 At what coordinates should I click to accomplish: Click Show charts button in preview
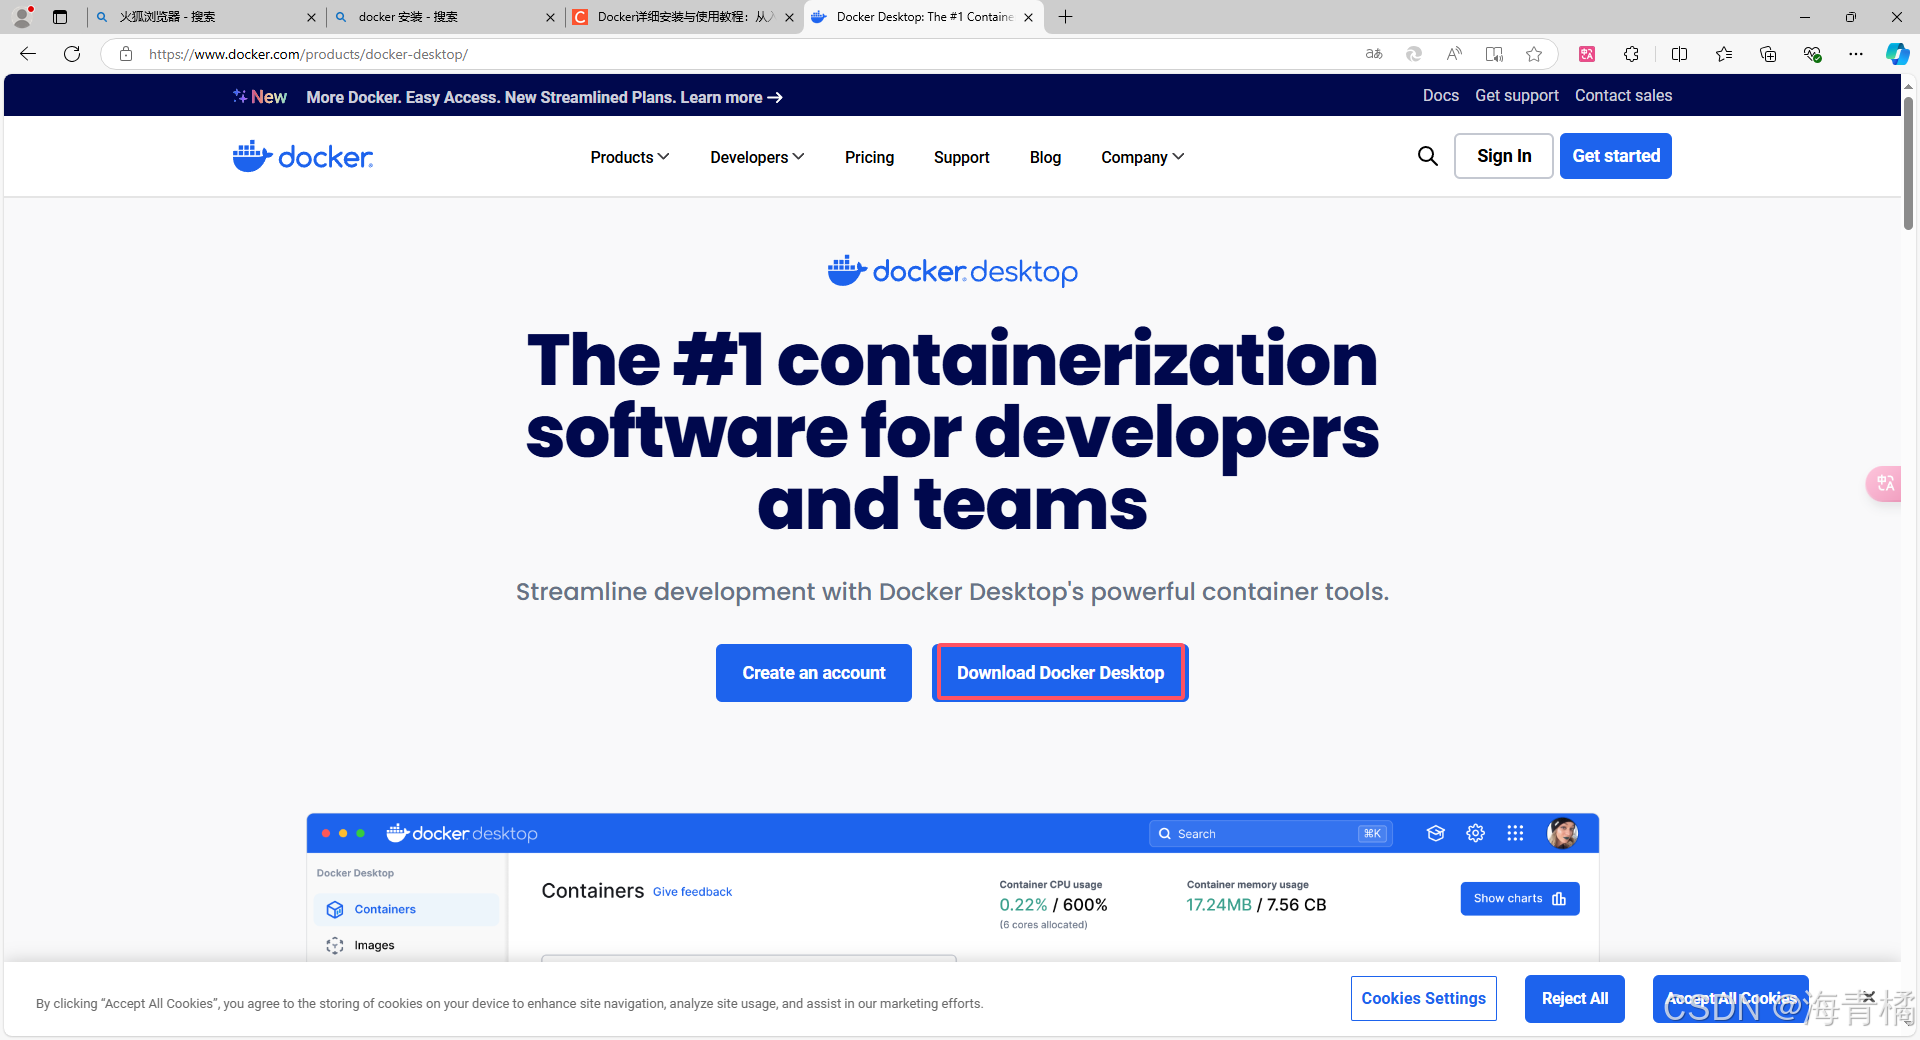tap(1519, 898)
